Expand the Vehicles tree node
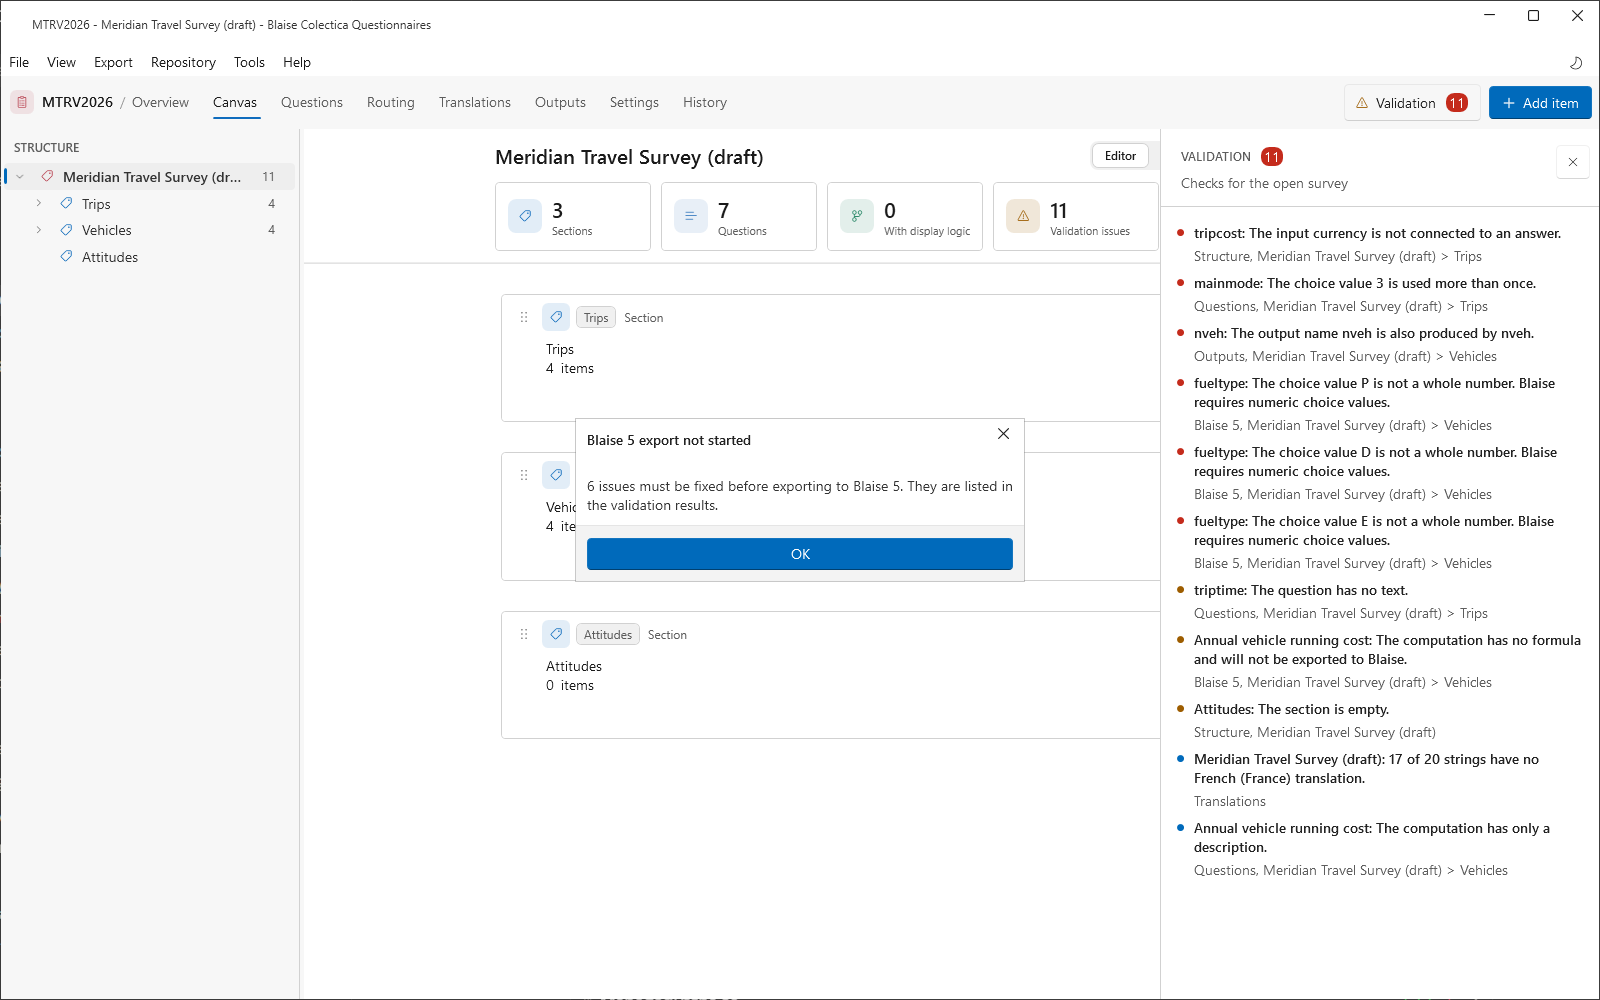The width and height of the screenshot is (1600, 1000). 39,230
